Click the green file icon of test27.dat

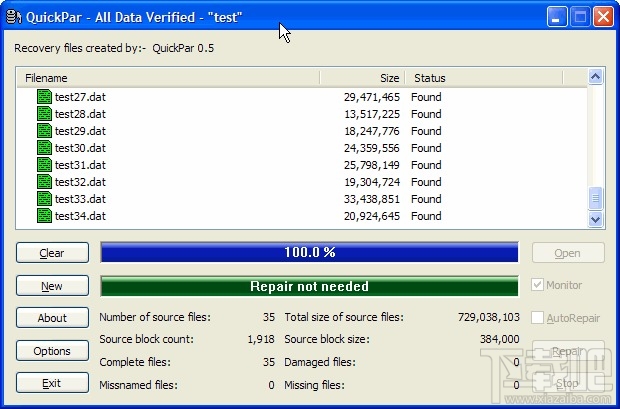click(44, 97)
